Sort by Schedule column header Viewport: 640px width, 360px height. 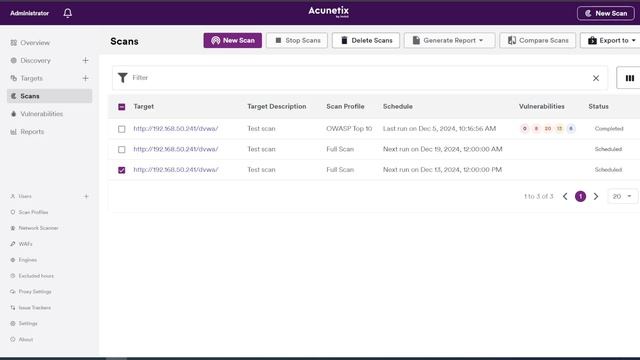(398, 107)
